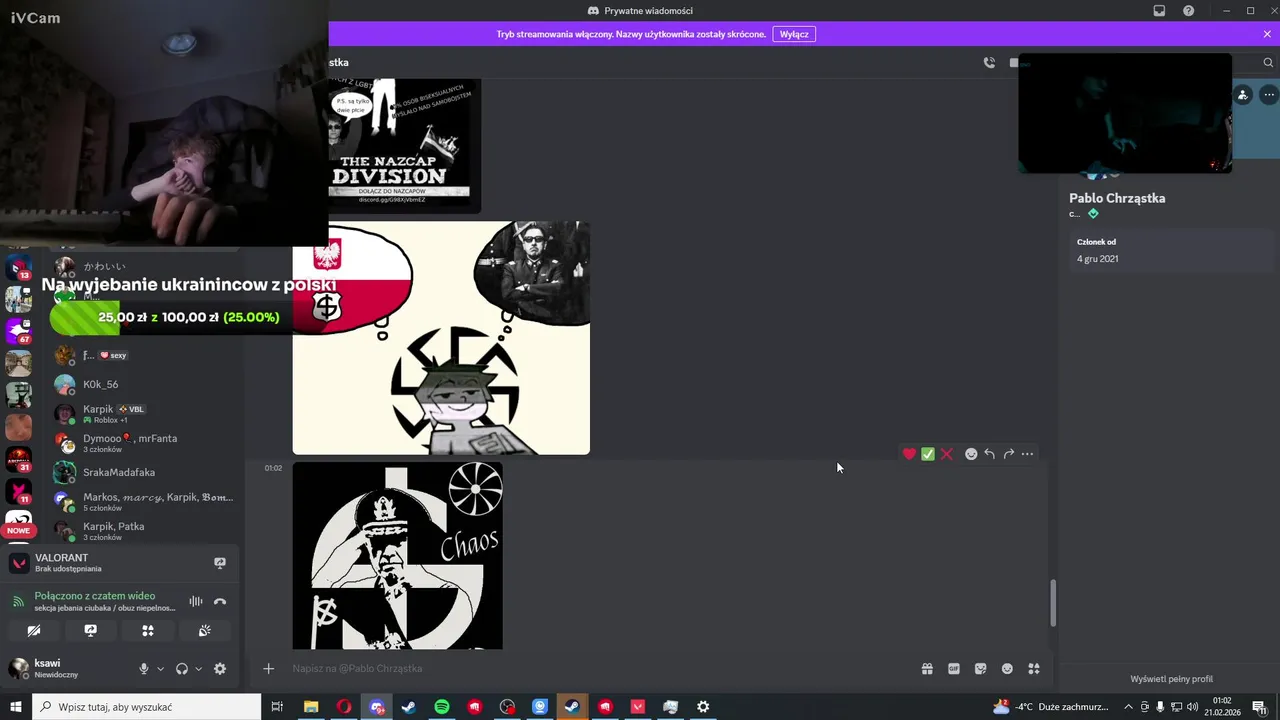Open the Pablo Chrząstka profile name
1280x720 pixels.
tap(1117, 198)
